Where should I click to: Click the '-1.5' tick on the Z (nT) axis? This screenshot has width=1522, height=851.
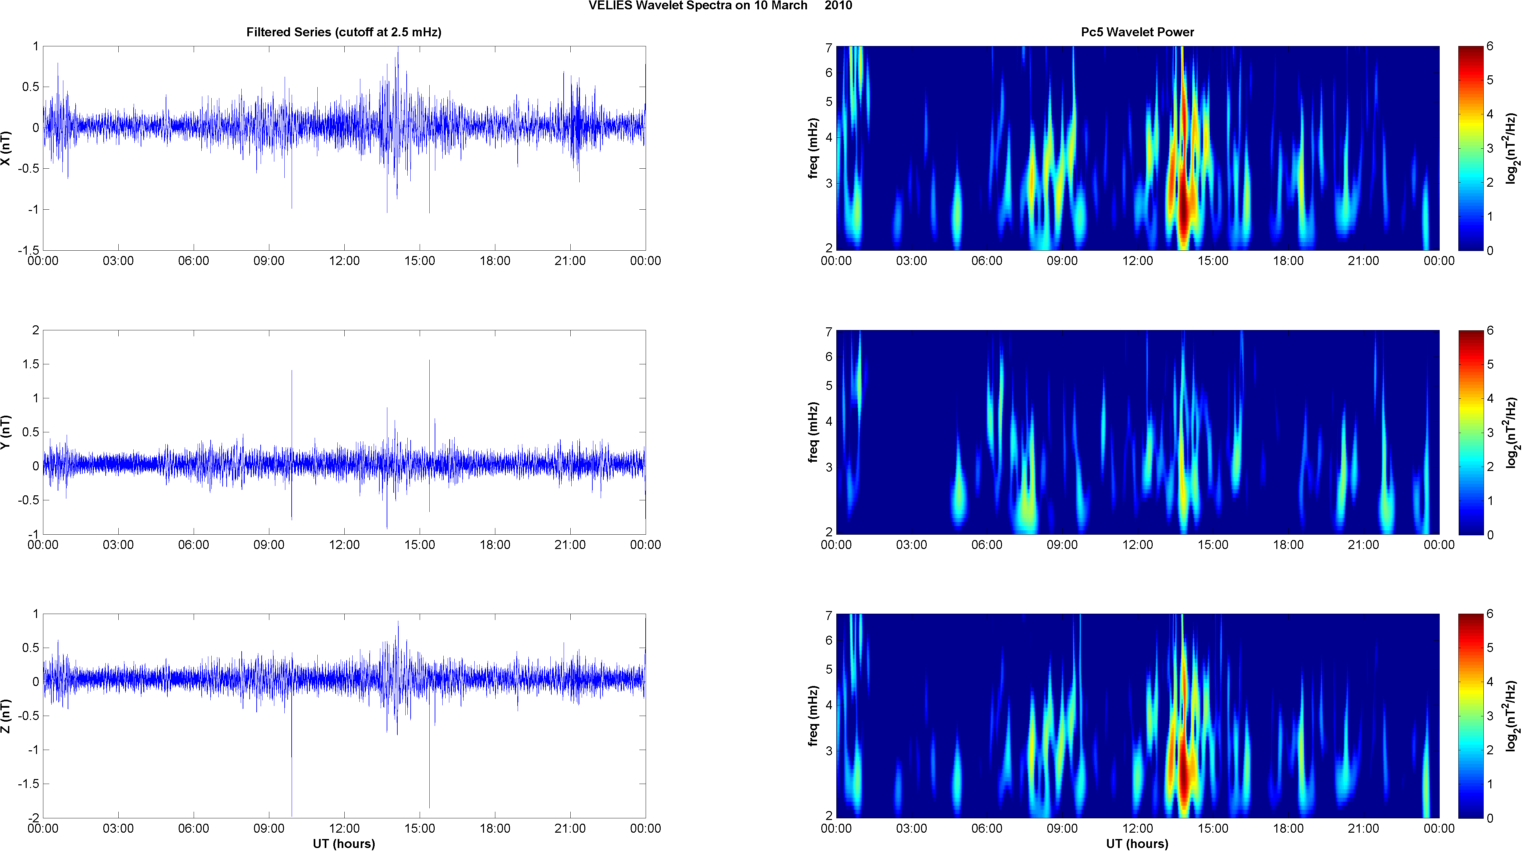coord(28,784)
